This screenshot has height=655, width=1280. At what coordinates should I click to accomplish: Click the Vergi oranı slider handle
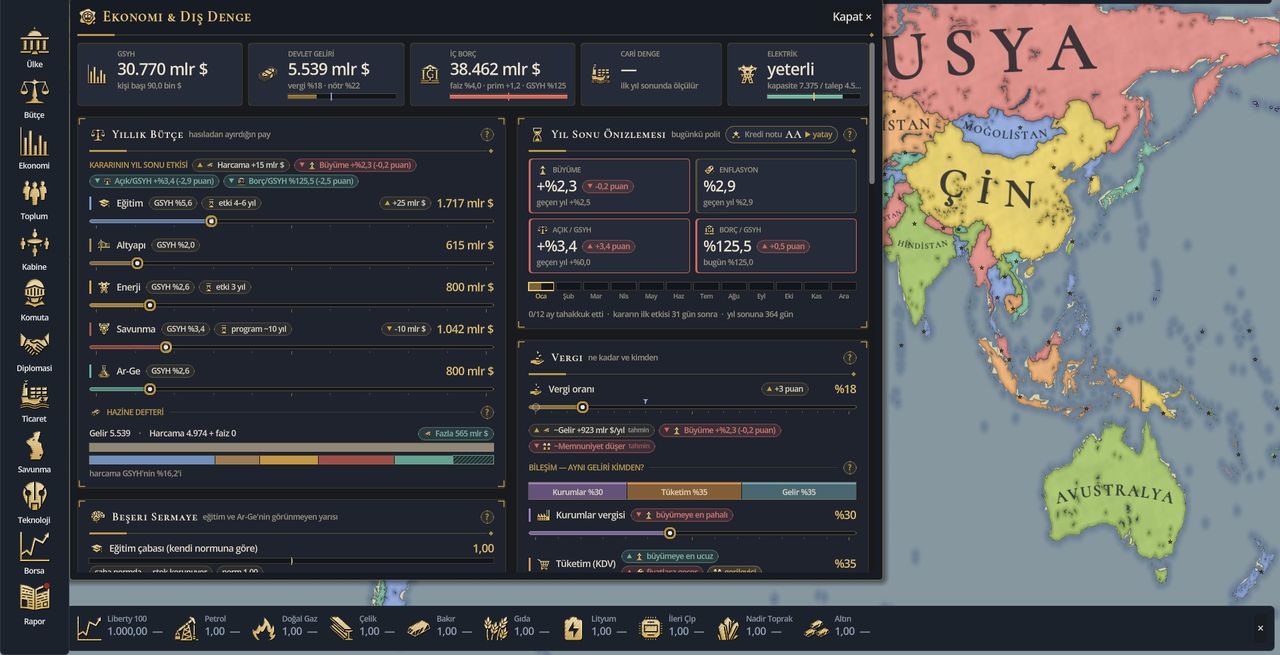pos(583,407)
